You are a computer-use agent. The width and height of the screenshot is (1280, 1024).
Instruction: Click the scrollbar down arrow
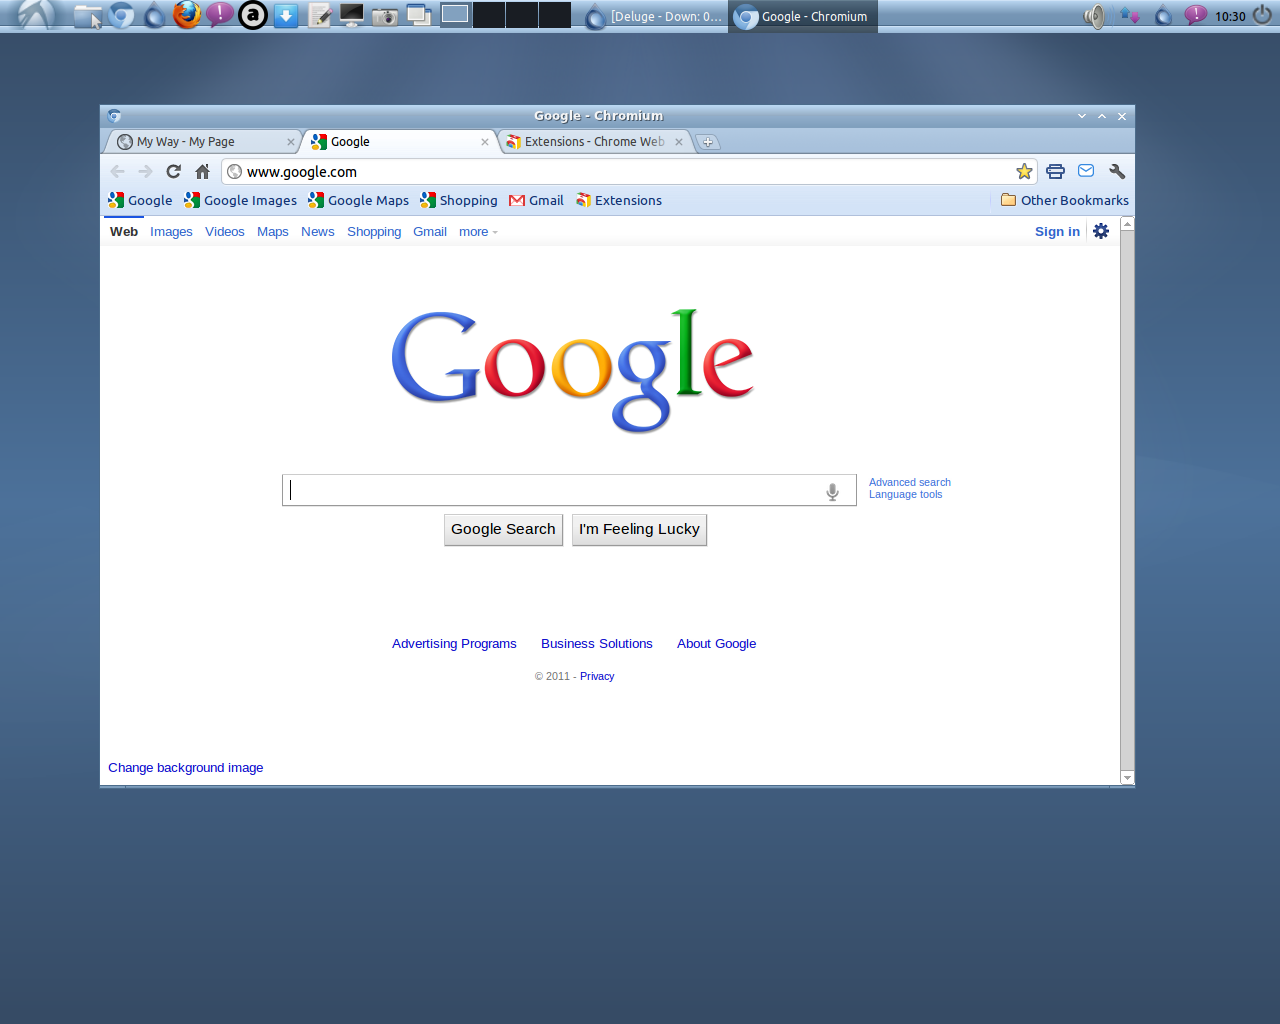click(1127, 778)
